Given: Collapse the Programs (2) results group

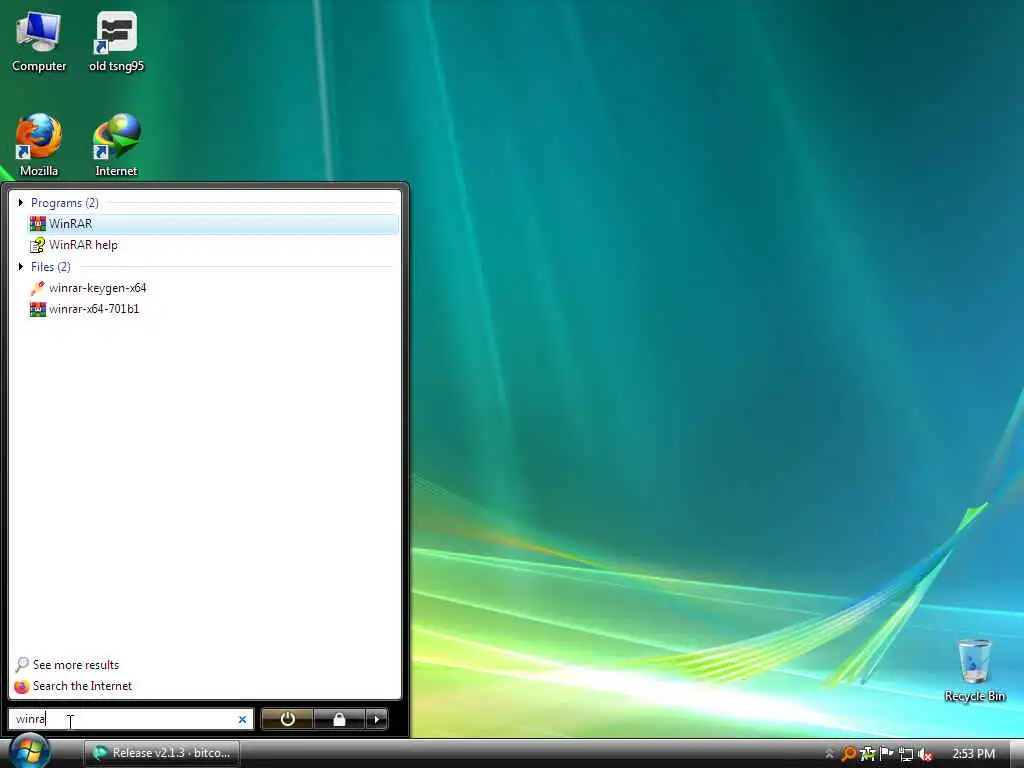Looking at the screenshot, I should click(x=20, y=202).
